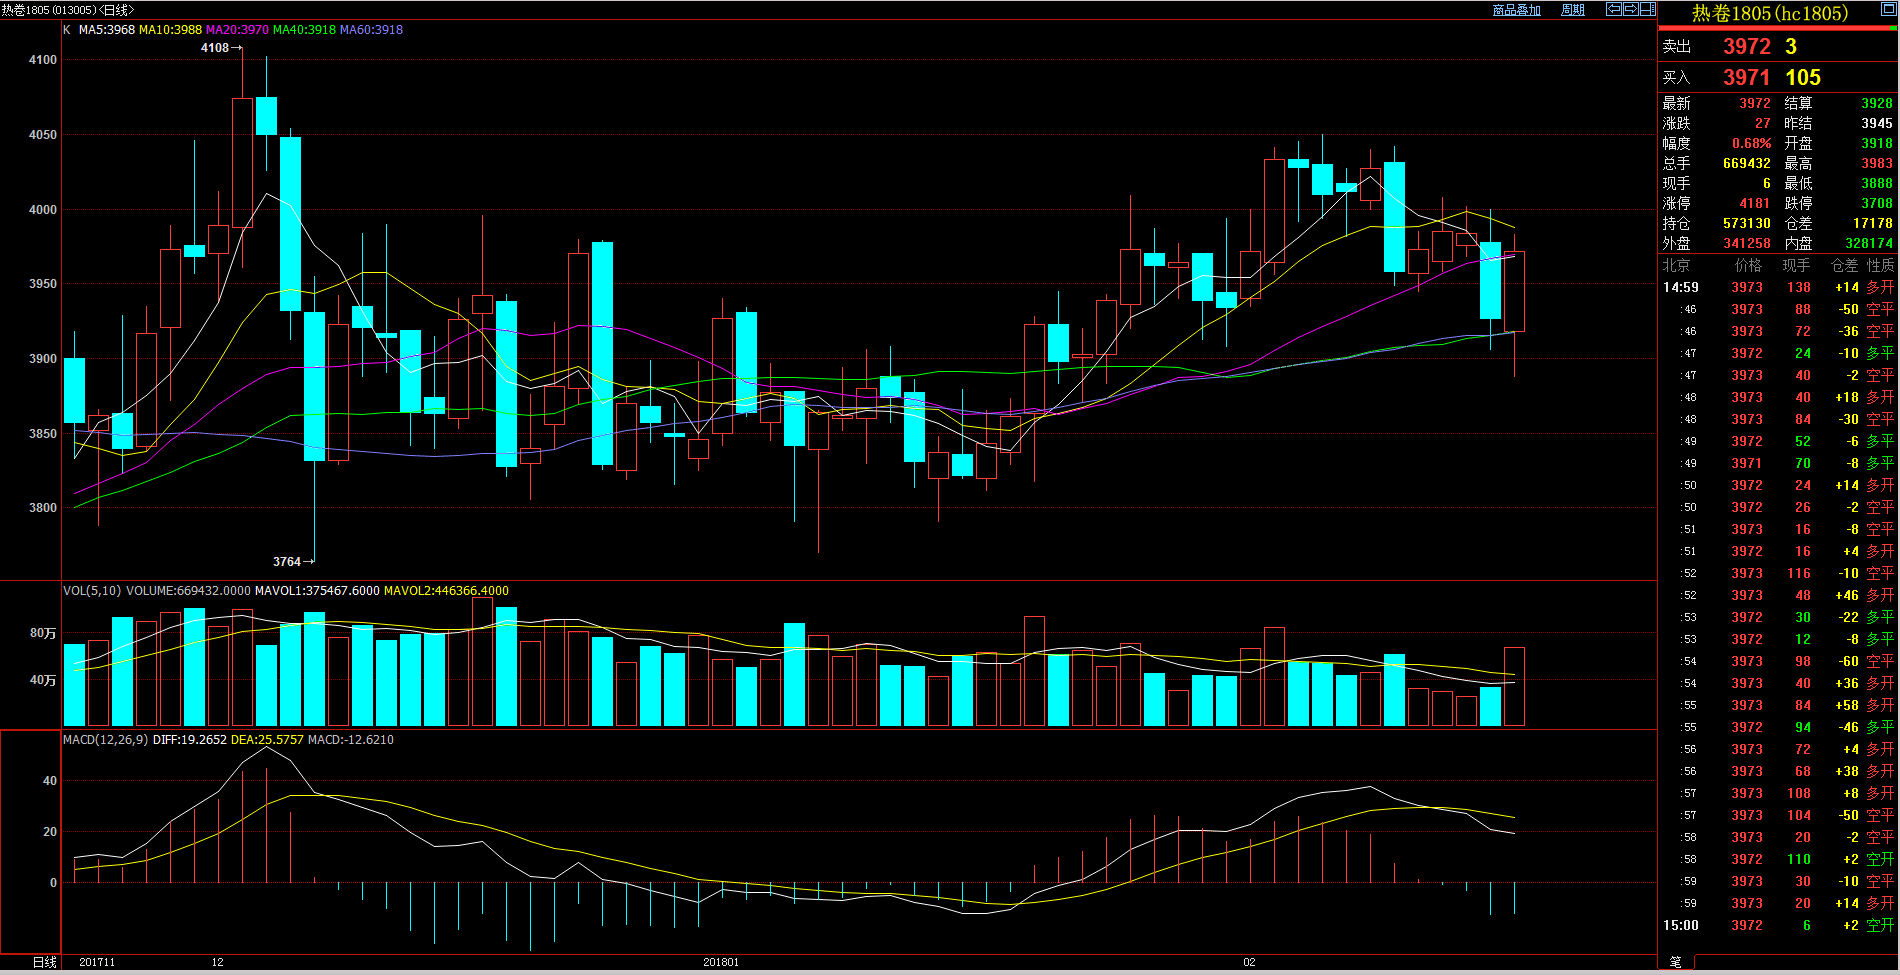Click the 3764 low price marker

click(x=287, y=562)
